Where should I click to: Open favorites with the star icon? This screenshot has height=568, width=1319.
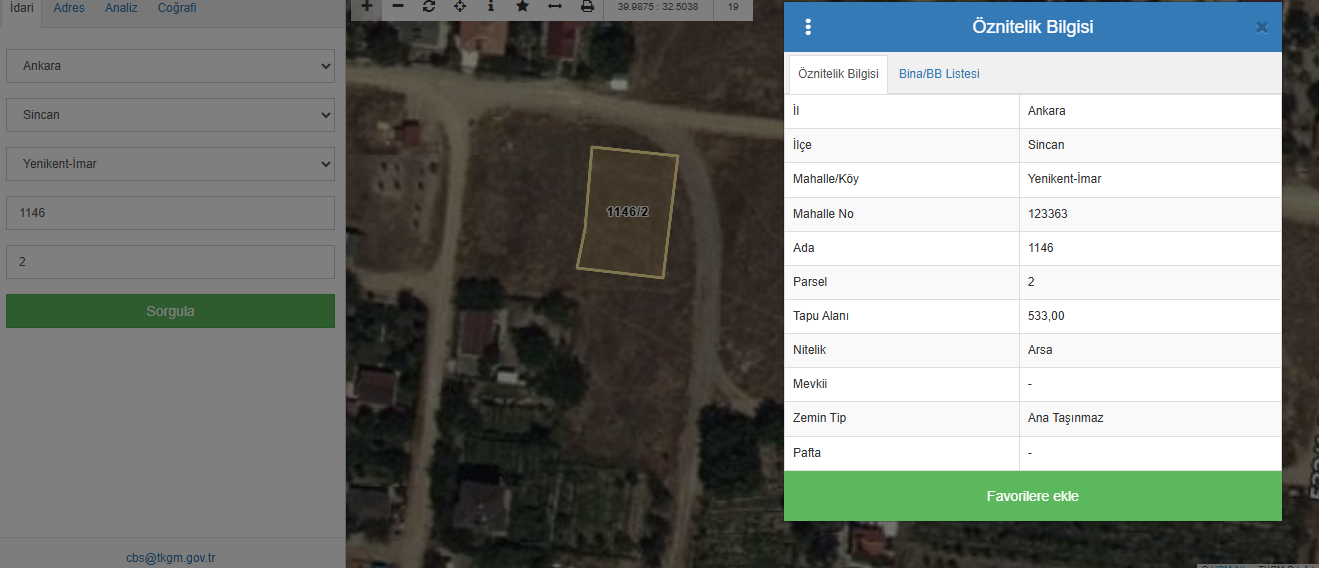[522, 6]
